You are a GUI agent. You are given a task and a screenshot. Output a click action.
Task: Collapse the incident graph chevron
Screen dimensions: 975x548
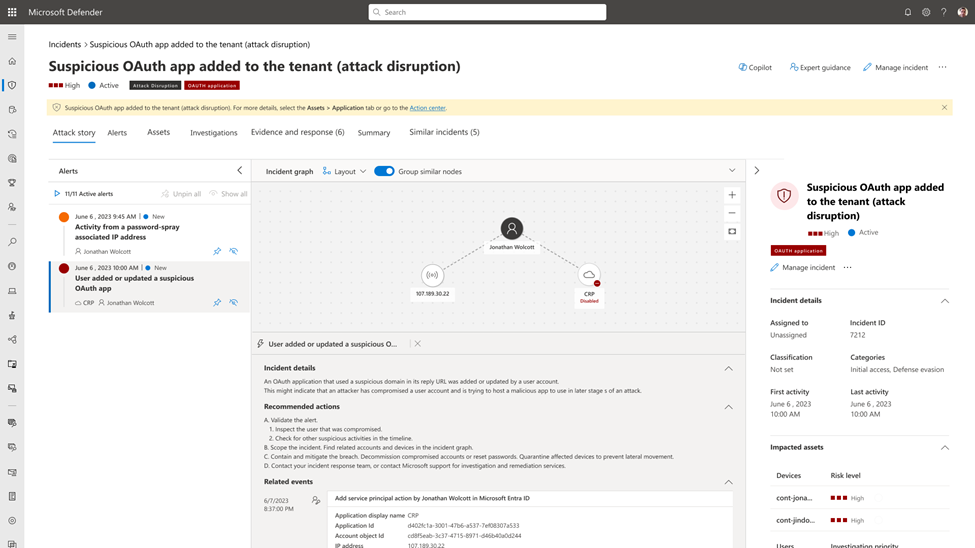point(732,170)
